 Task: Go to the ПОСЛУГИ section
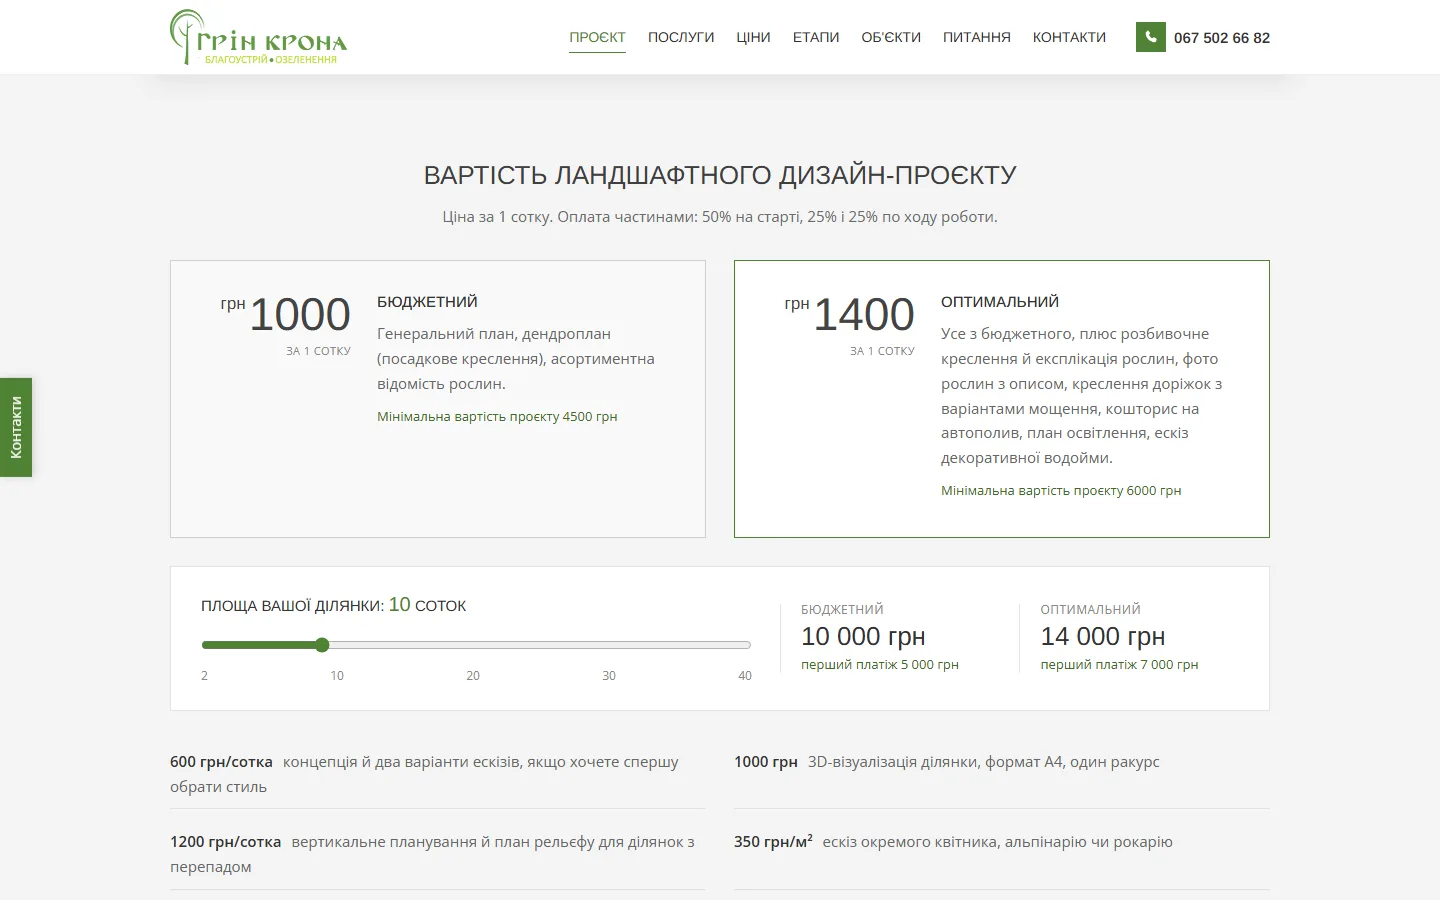point(681,37)
